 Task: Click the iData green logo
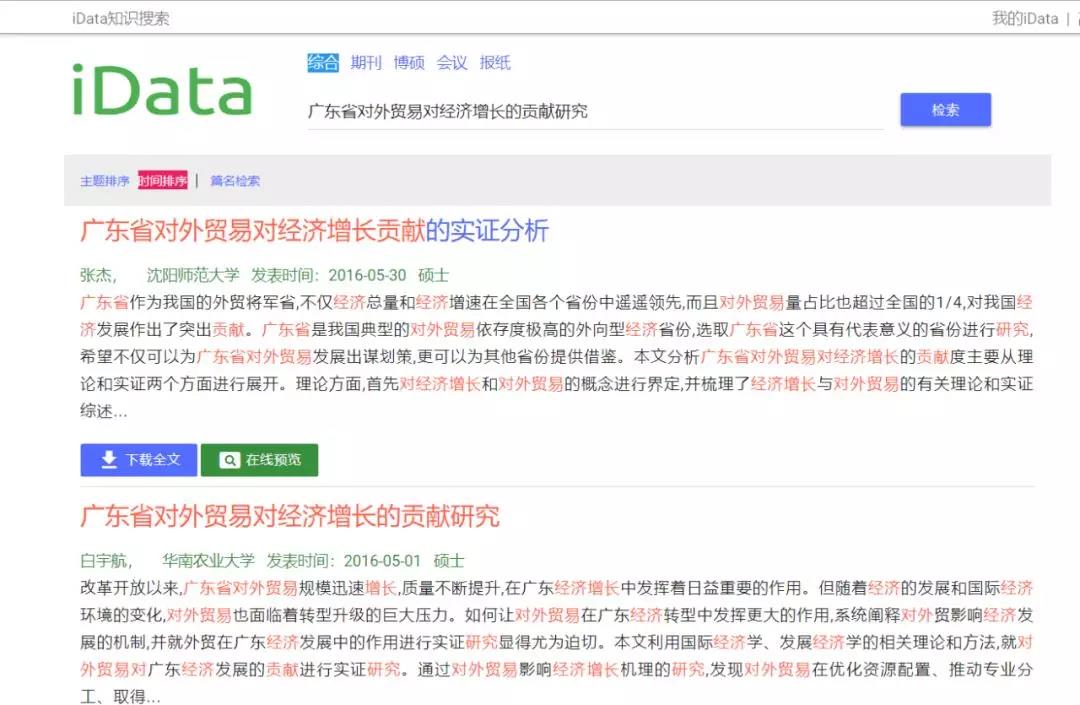pos(162,90)
